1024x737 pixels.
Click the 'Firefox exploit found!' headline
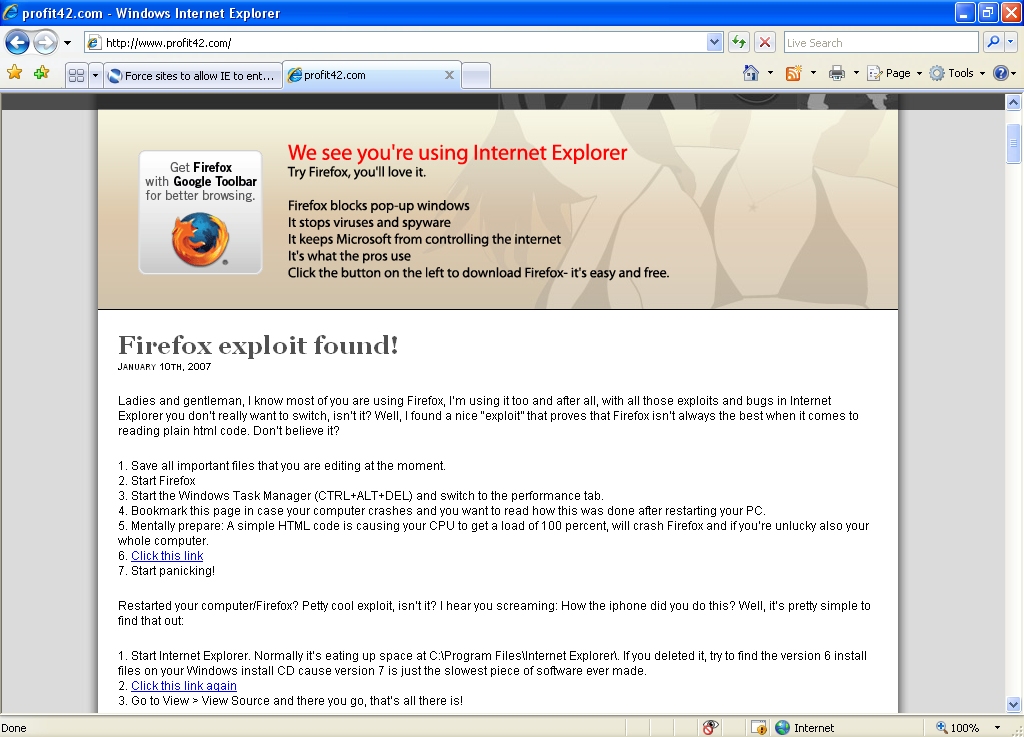tap(258, 345)
